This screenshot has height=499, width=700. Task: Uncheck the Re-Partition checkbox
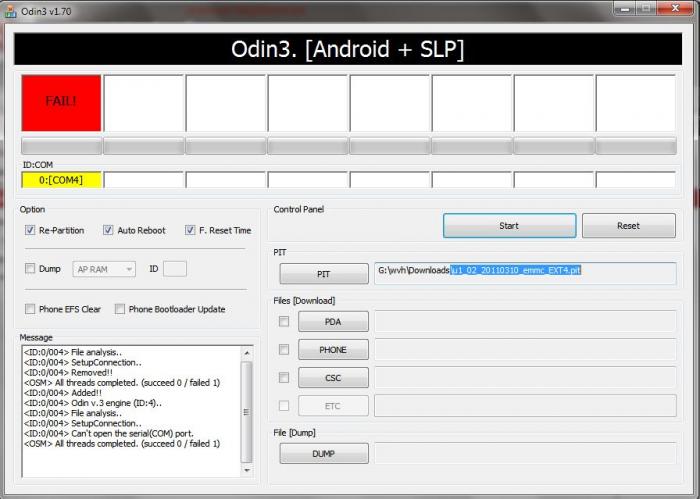coord(30,230)
